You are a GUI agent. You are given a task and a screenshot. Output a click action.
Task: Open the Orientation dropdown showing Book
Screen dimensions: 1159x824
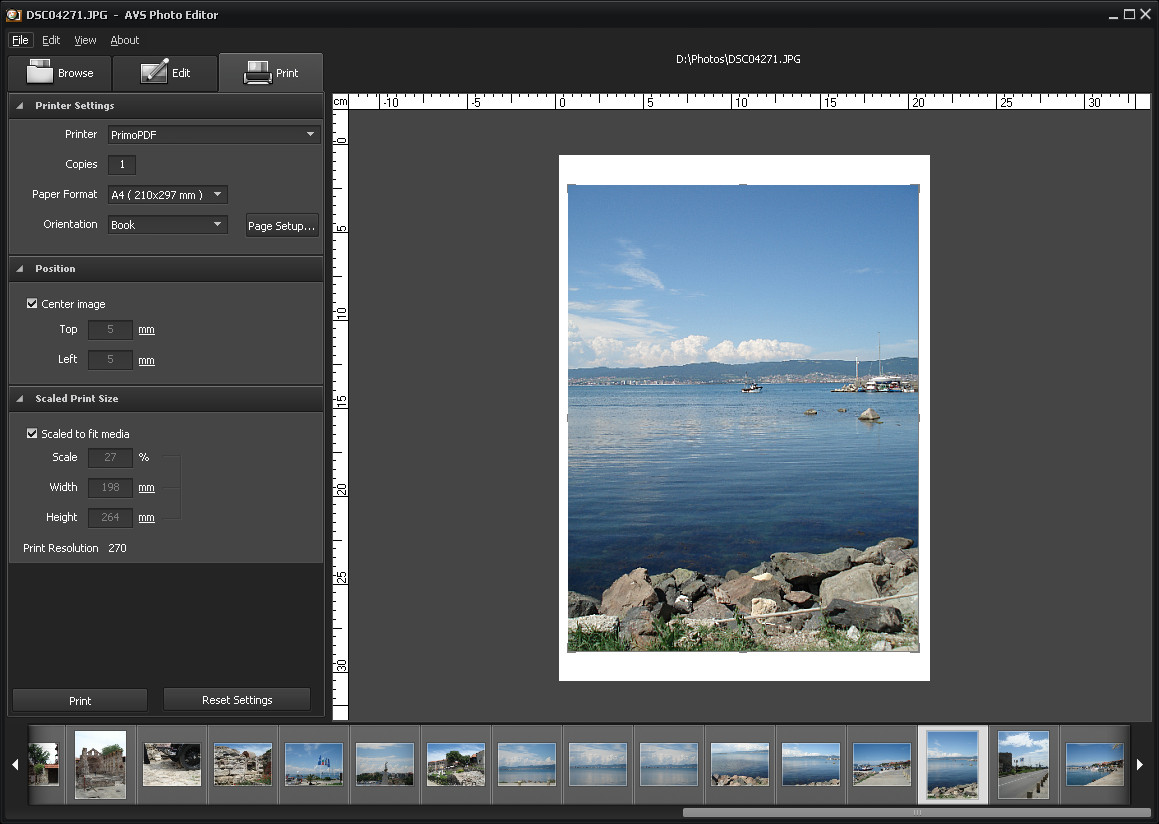tap(167, 225)
